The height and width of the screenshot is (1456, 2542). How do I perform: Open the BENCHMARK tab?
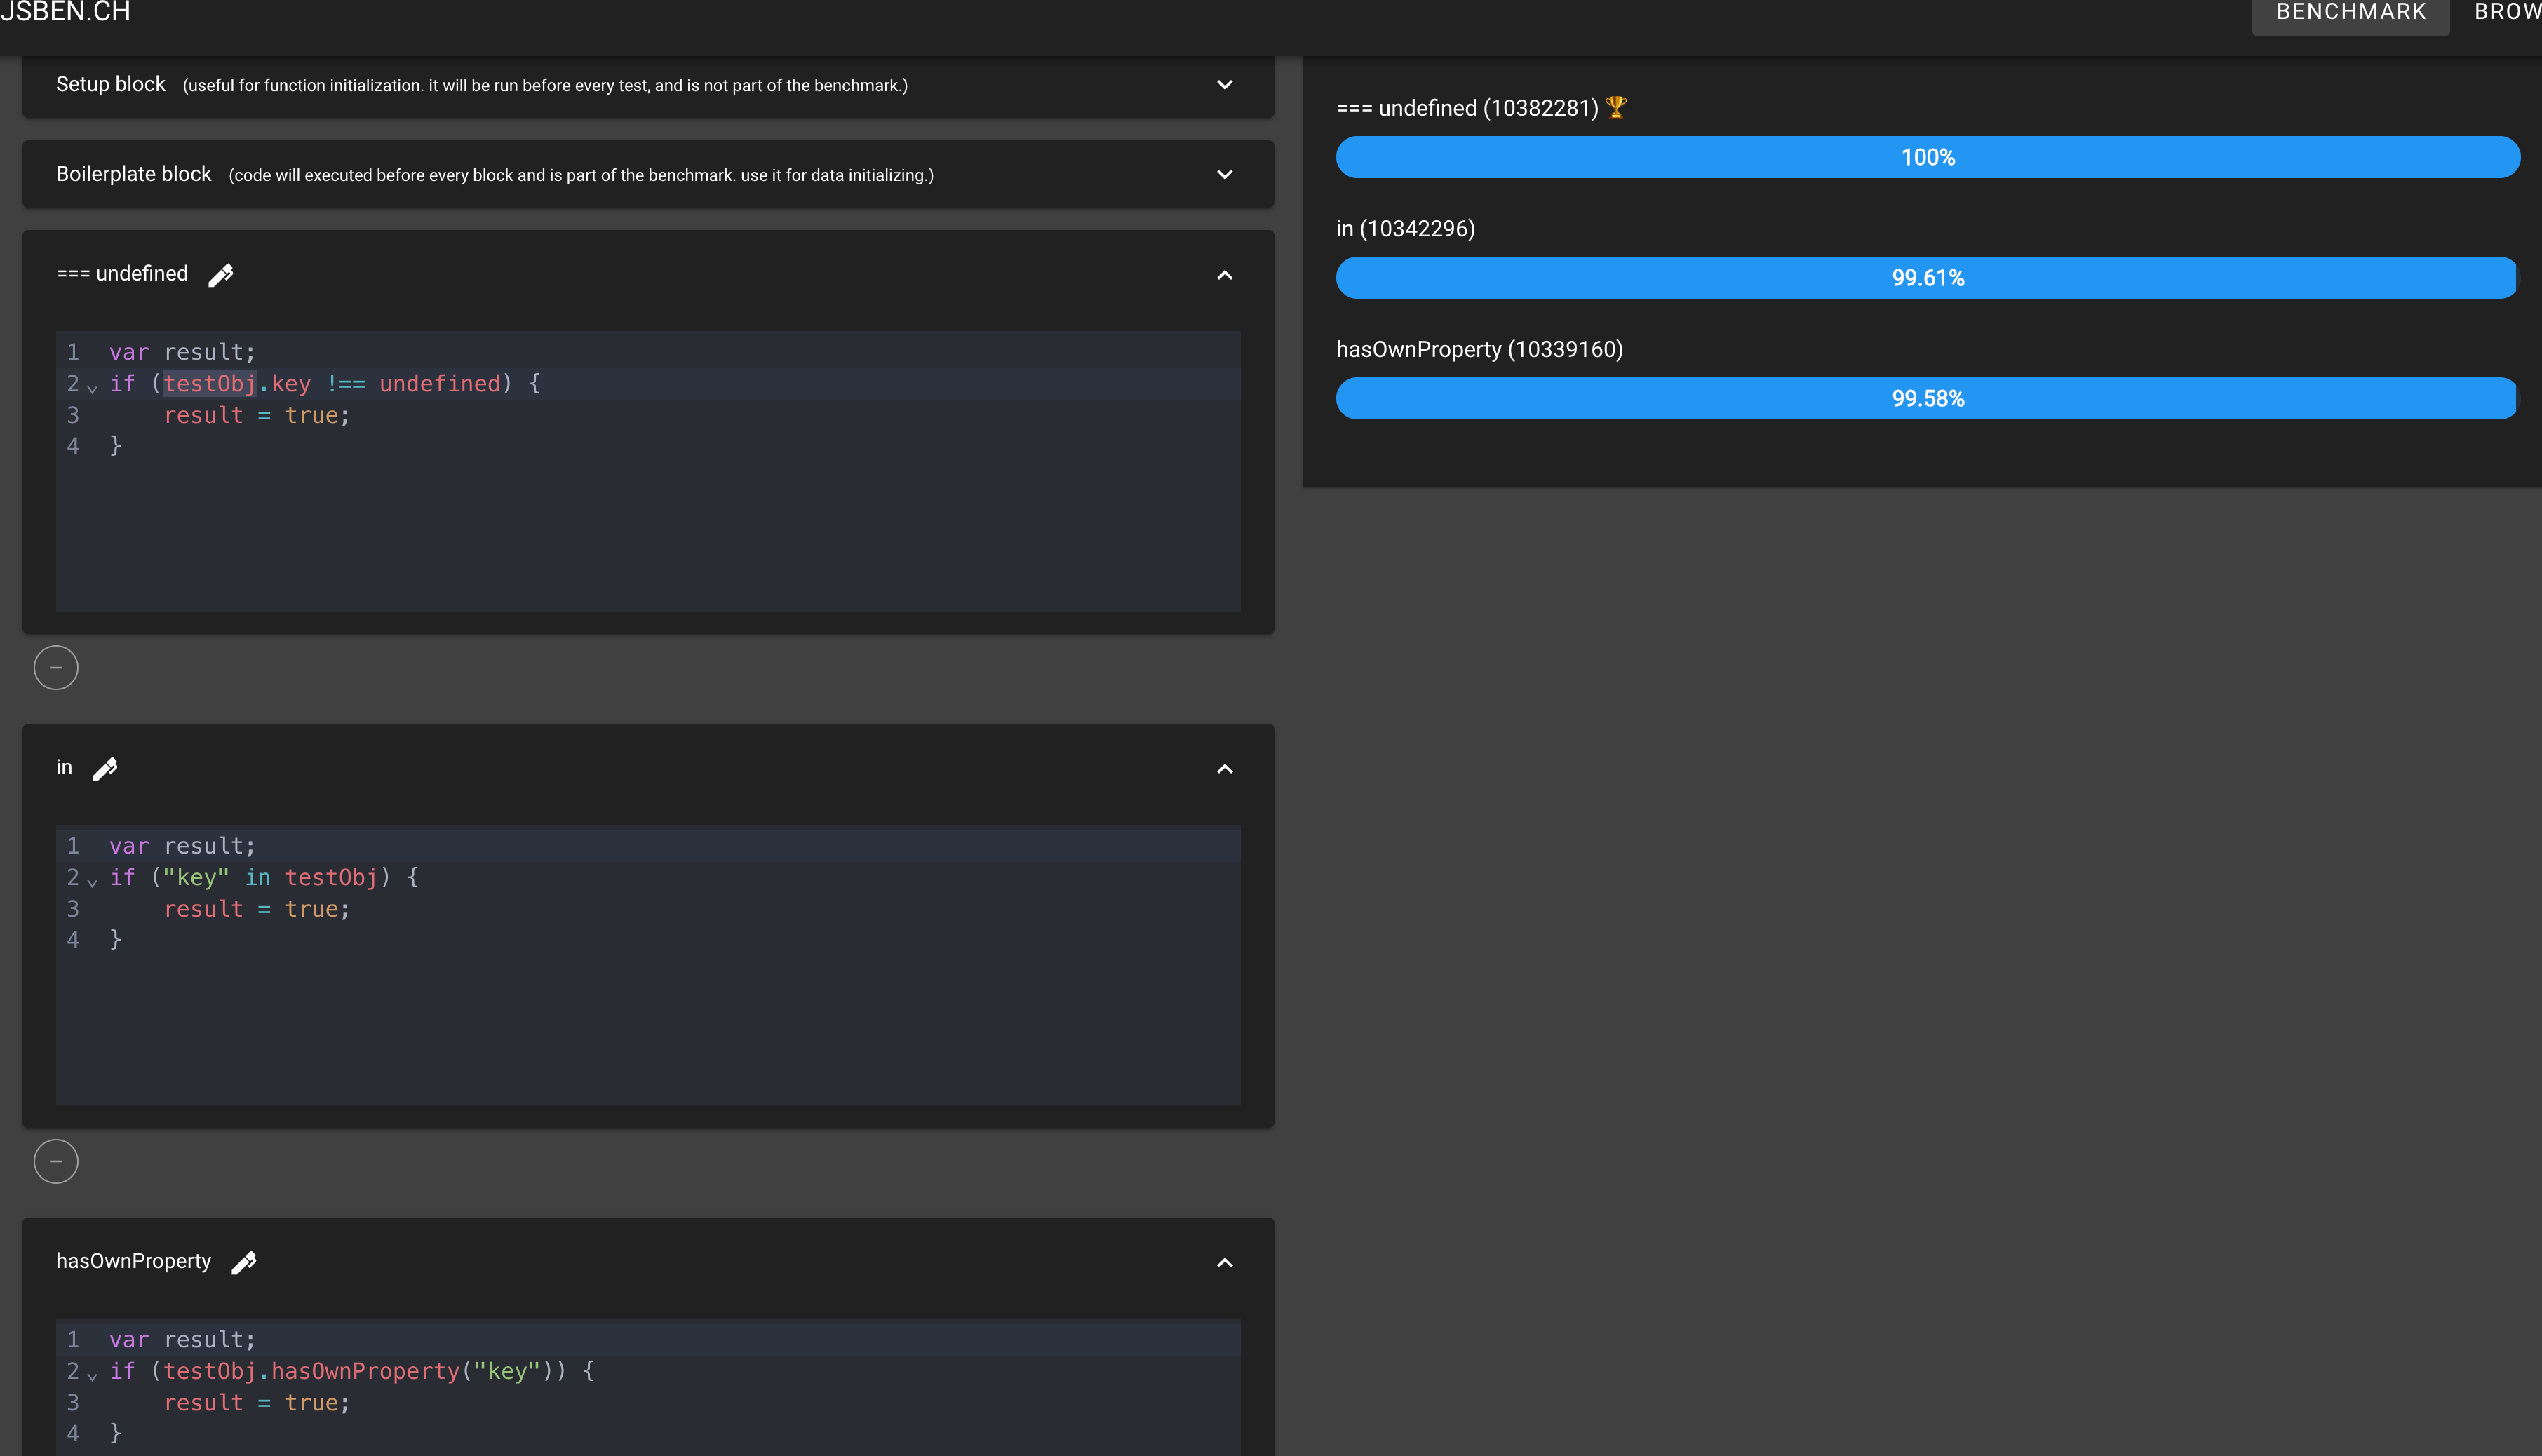click(2350, 13)
